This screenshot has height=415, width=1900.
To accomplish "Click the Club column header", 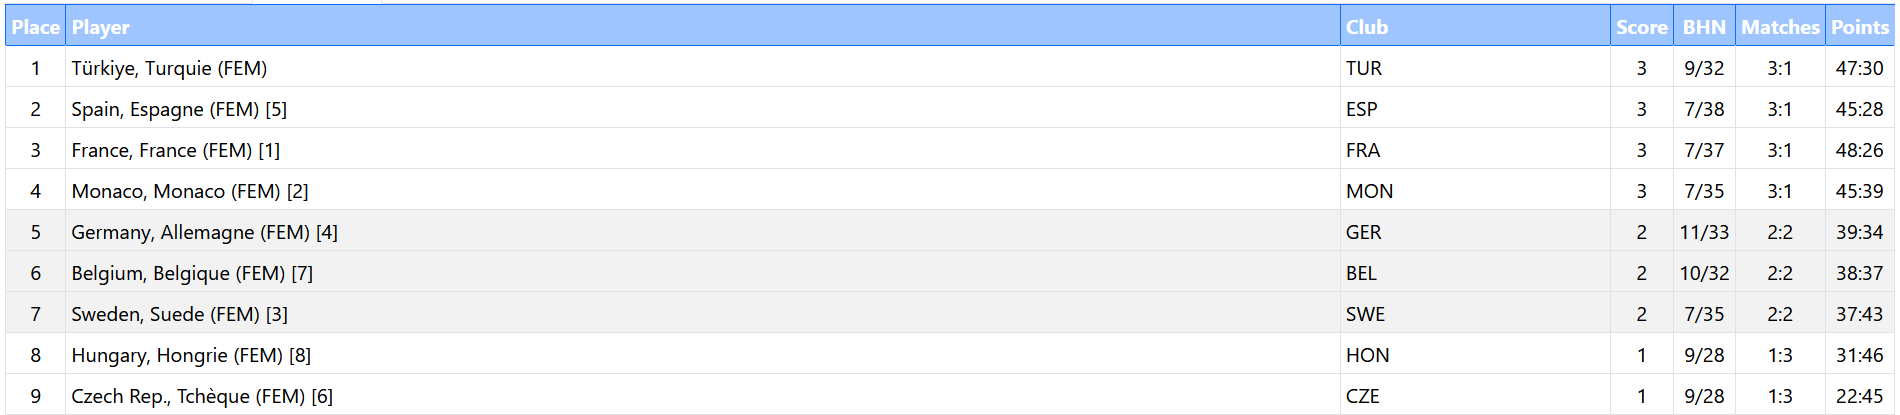I will point(1367,27).
